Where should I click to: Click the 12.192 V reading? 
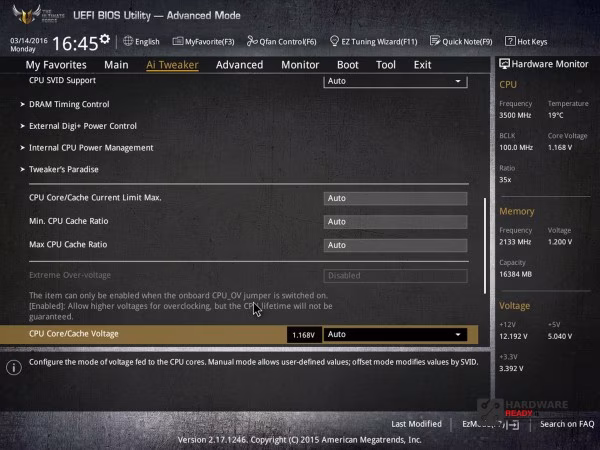[513, 336]
